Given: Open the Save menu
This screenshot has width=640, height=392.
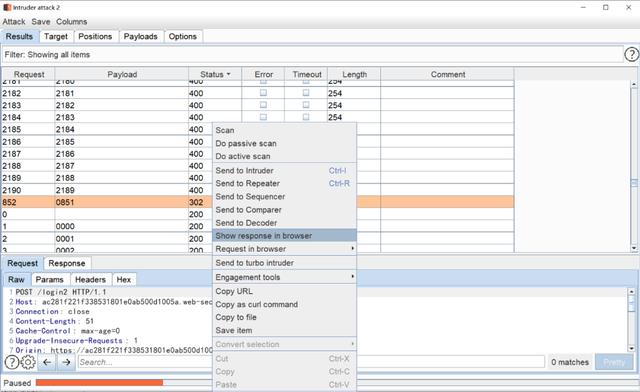Looking at the screenshot, I should click(41, 22).
